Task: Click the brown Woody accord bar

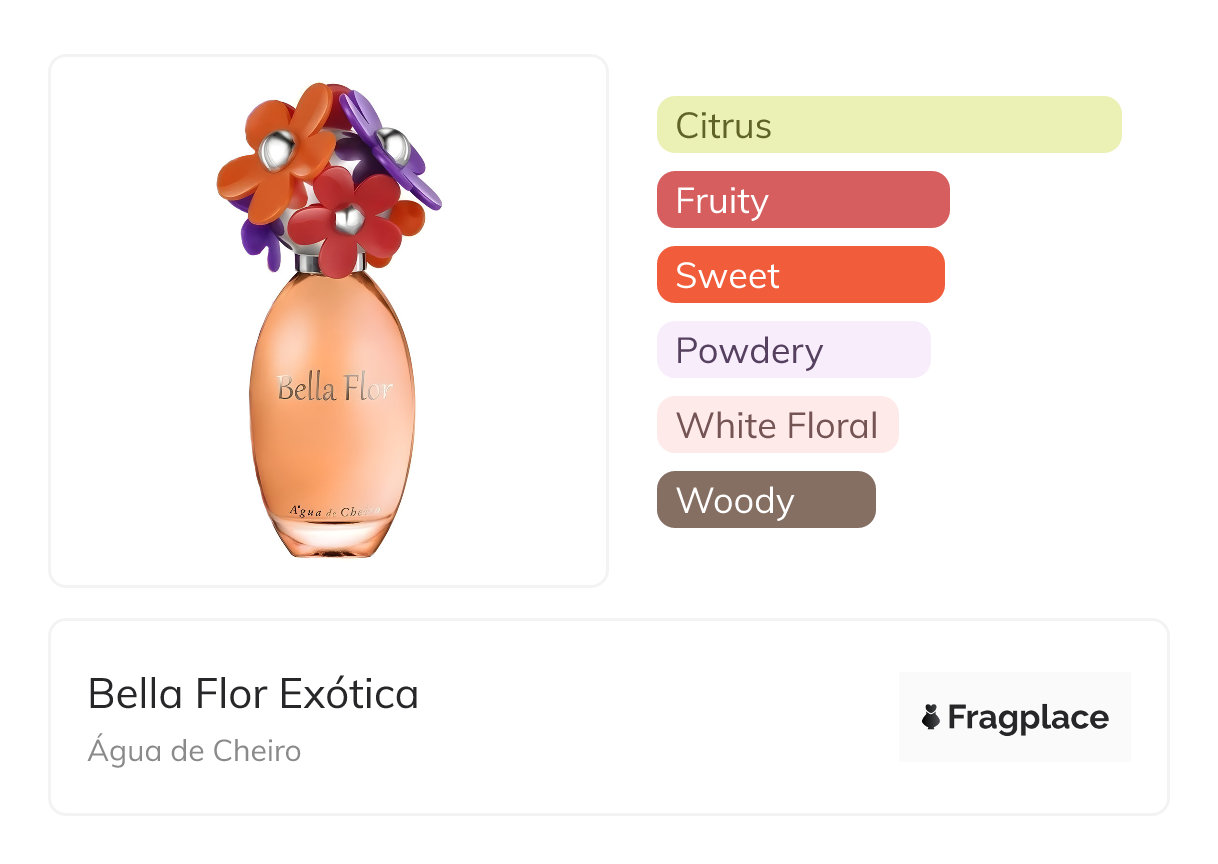Action: click(x=765, y=500)
